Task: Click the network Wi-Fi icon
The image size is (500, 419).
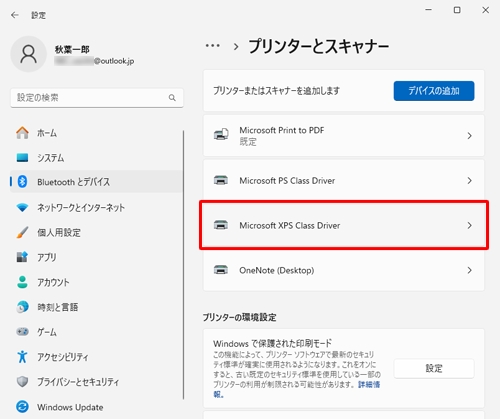Action: click(x=22, y=208)
